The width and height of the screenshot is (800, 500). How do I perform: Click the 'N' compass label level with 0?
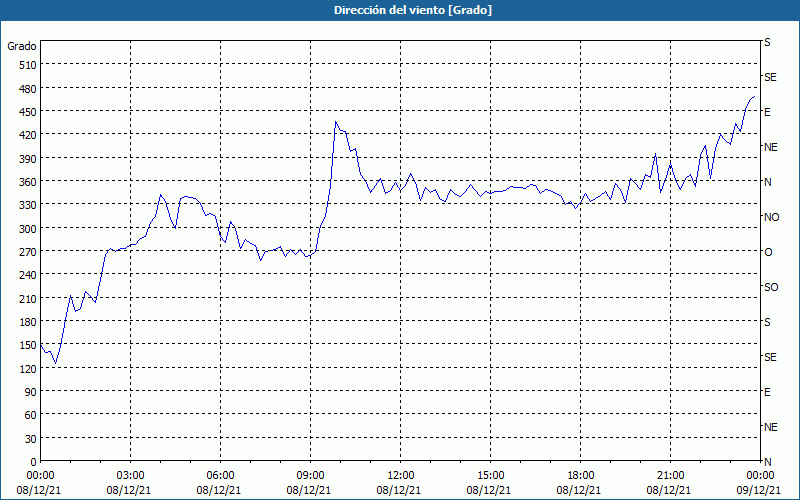tap(767, 462)
